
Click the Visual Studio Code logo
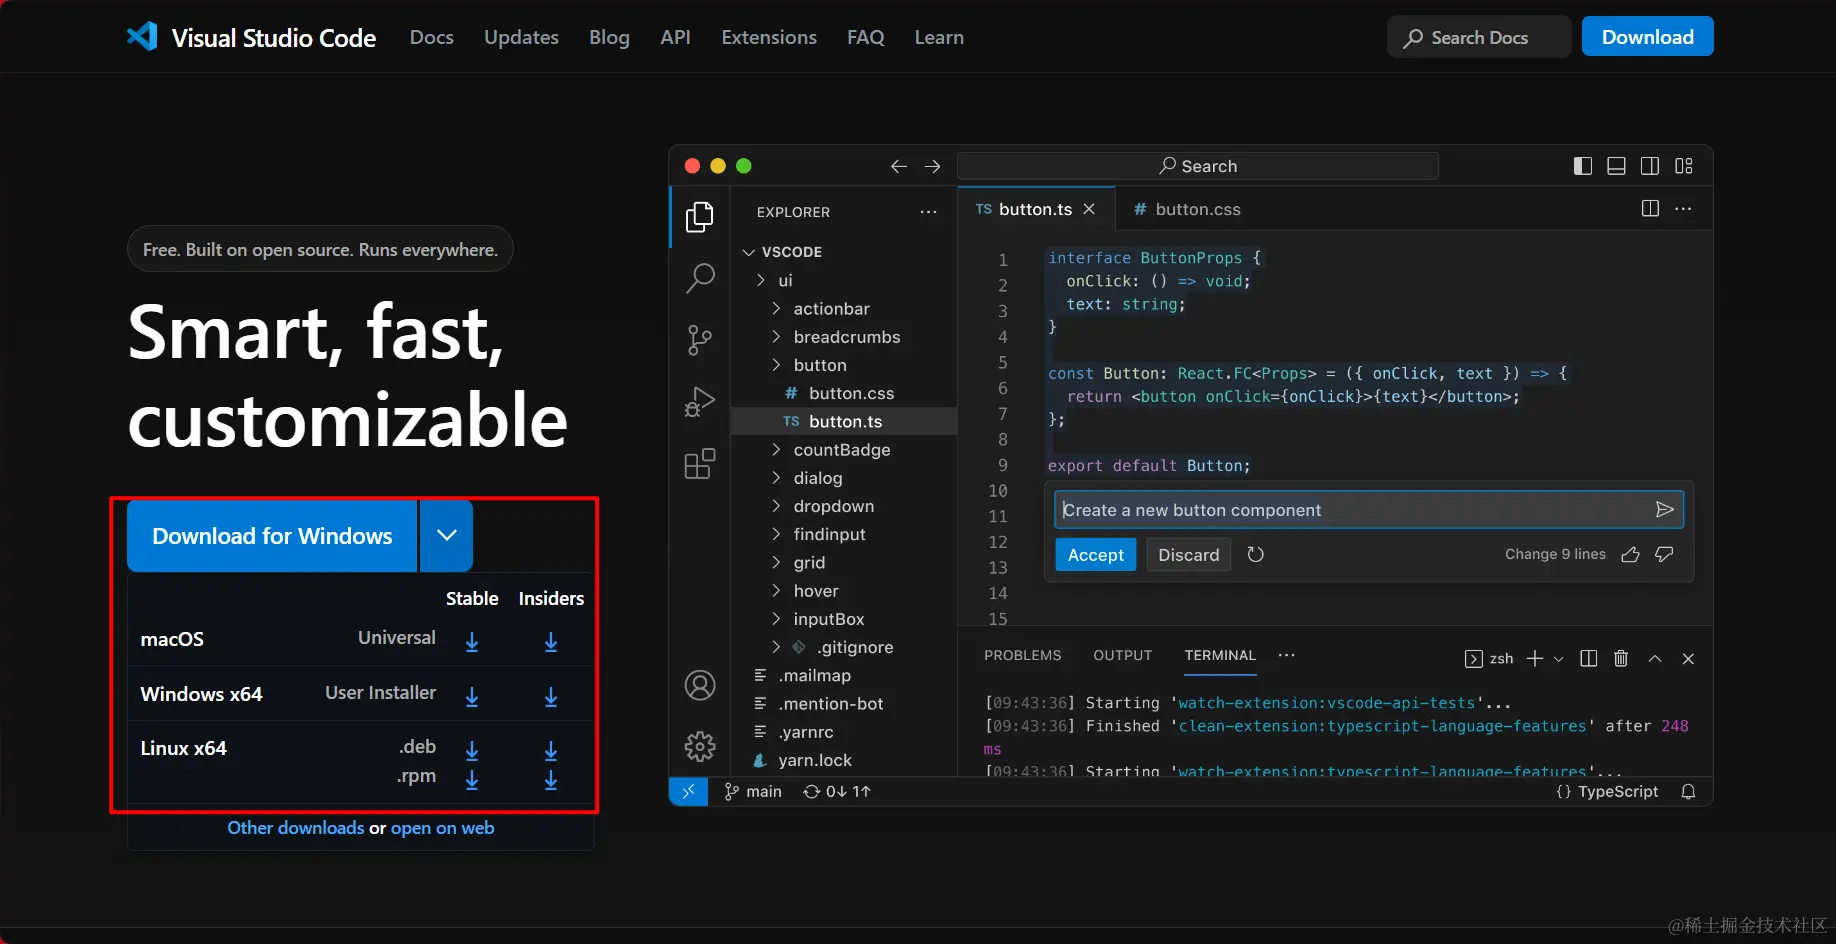click(142, 37)
